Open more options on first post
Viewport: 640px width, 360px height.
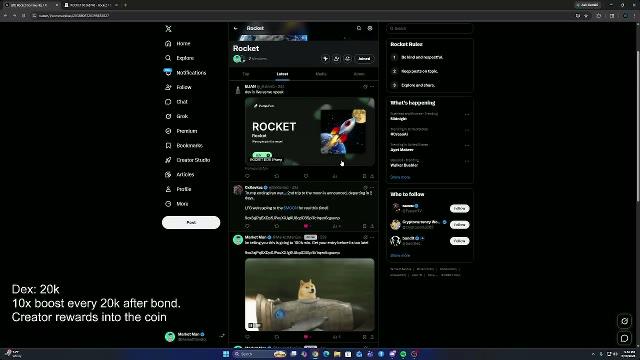(372, 87)
